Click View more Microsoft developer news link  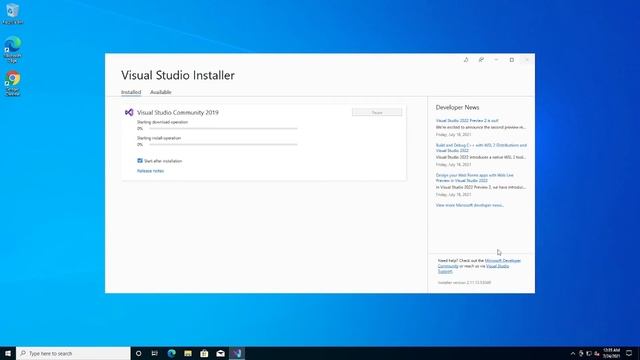coord(470,205)
